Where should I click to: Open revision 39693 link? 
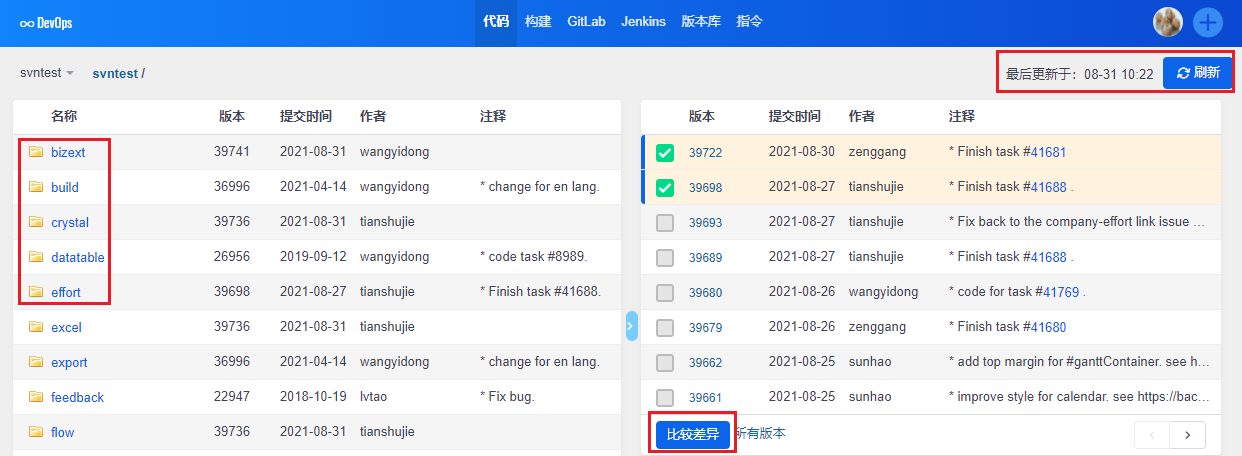705,223
